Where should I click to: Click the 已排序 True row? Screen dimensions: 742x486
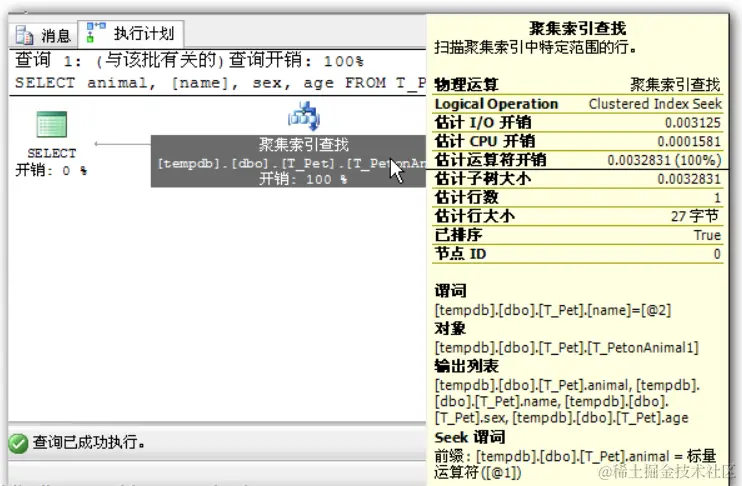(578, 235)
